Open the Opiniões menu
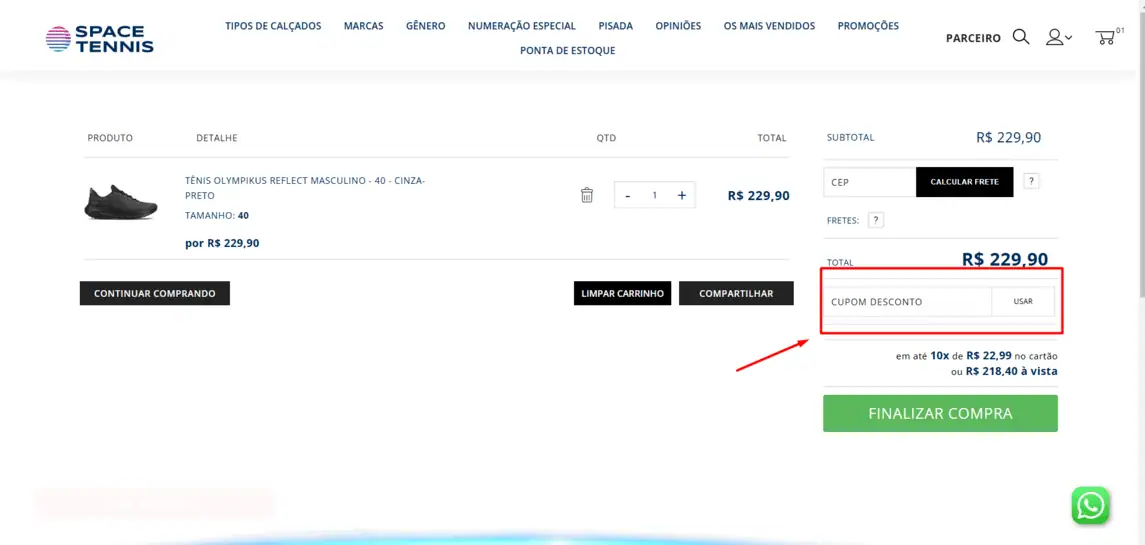The width and height of the screenshot is (1145, 545). coord(678,26)
